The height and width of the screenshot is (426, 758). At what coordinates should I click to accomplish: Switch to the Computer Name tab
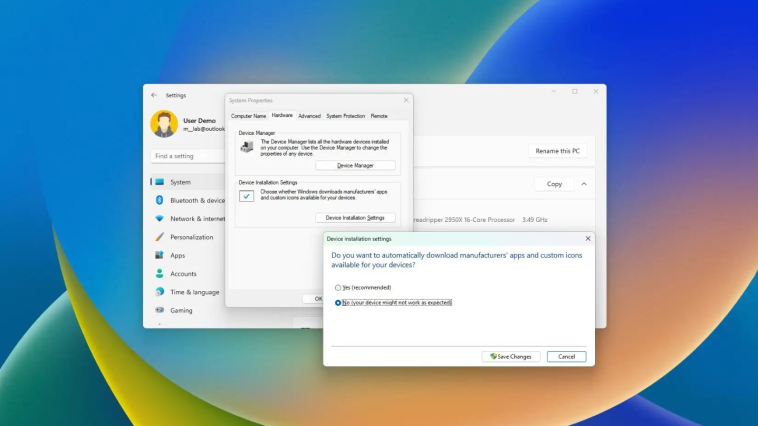tap(248, 116)
